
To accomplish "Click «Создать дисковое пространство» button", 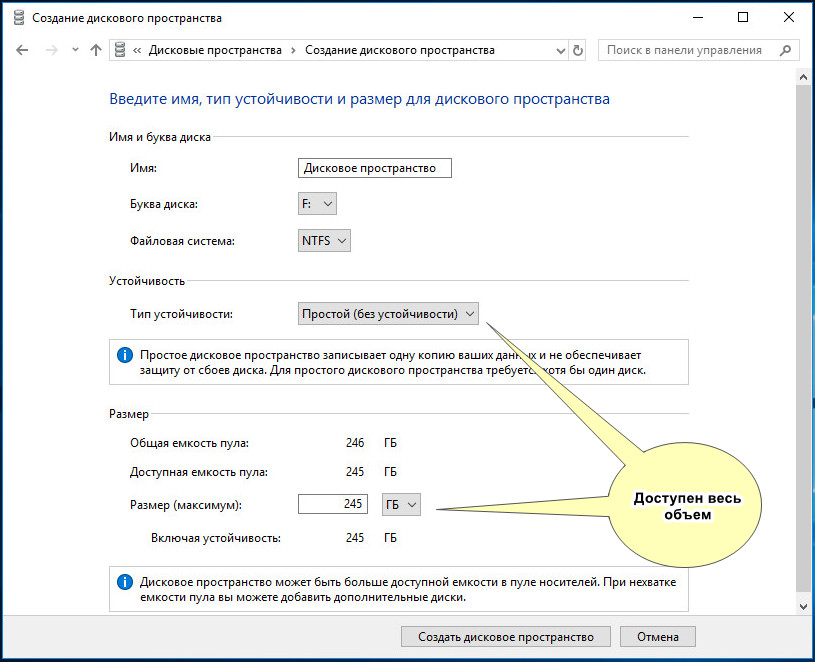I will 506,637.
